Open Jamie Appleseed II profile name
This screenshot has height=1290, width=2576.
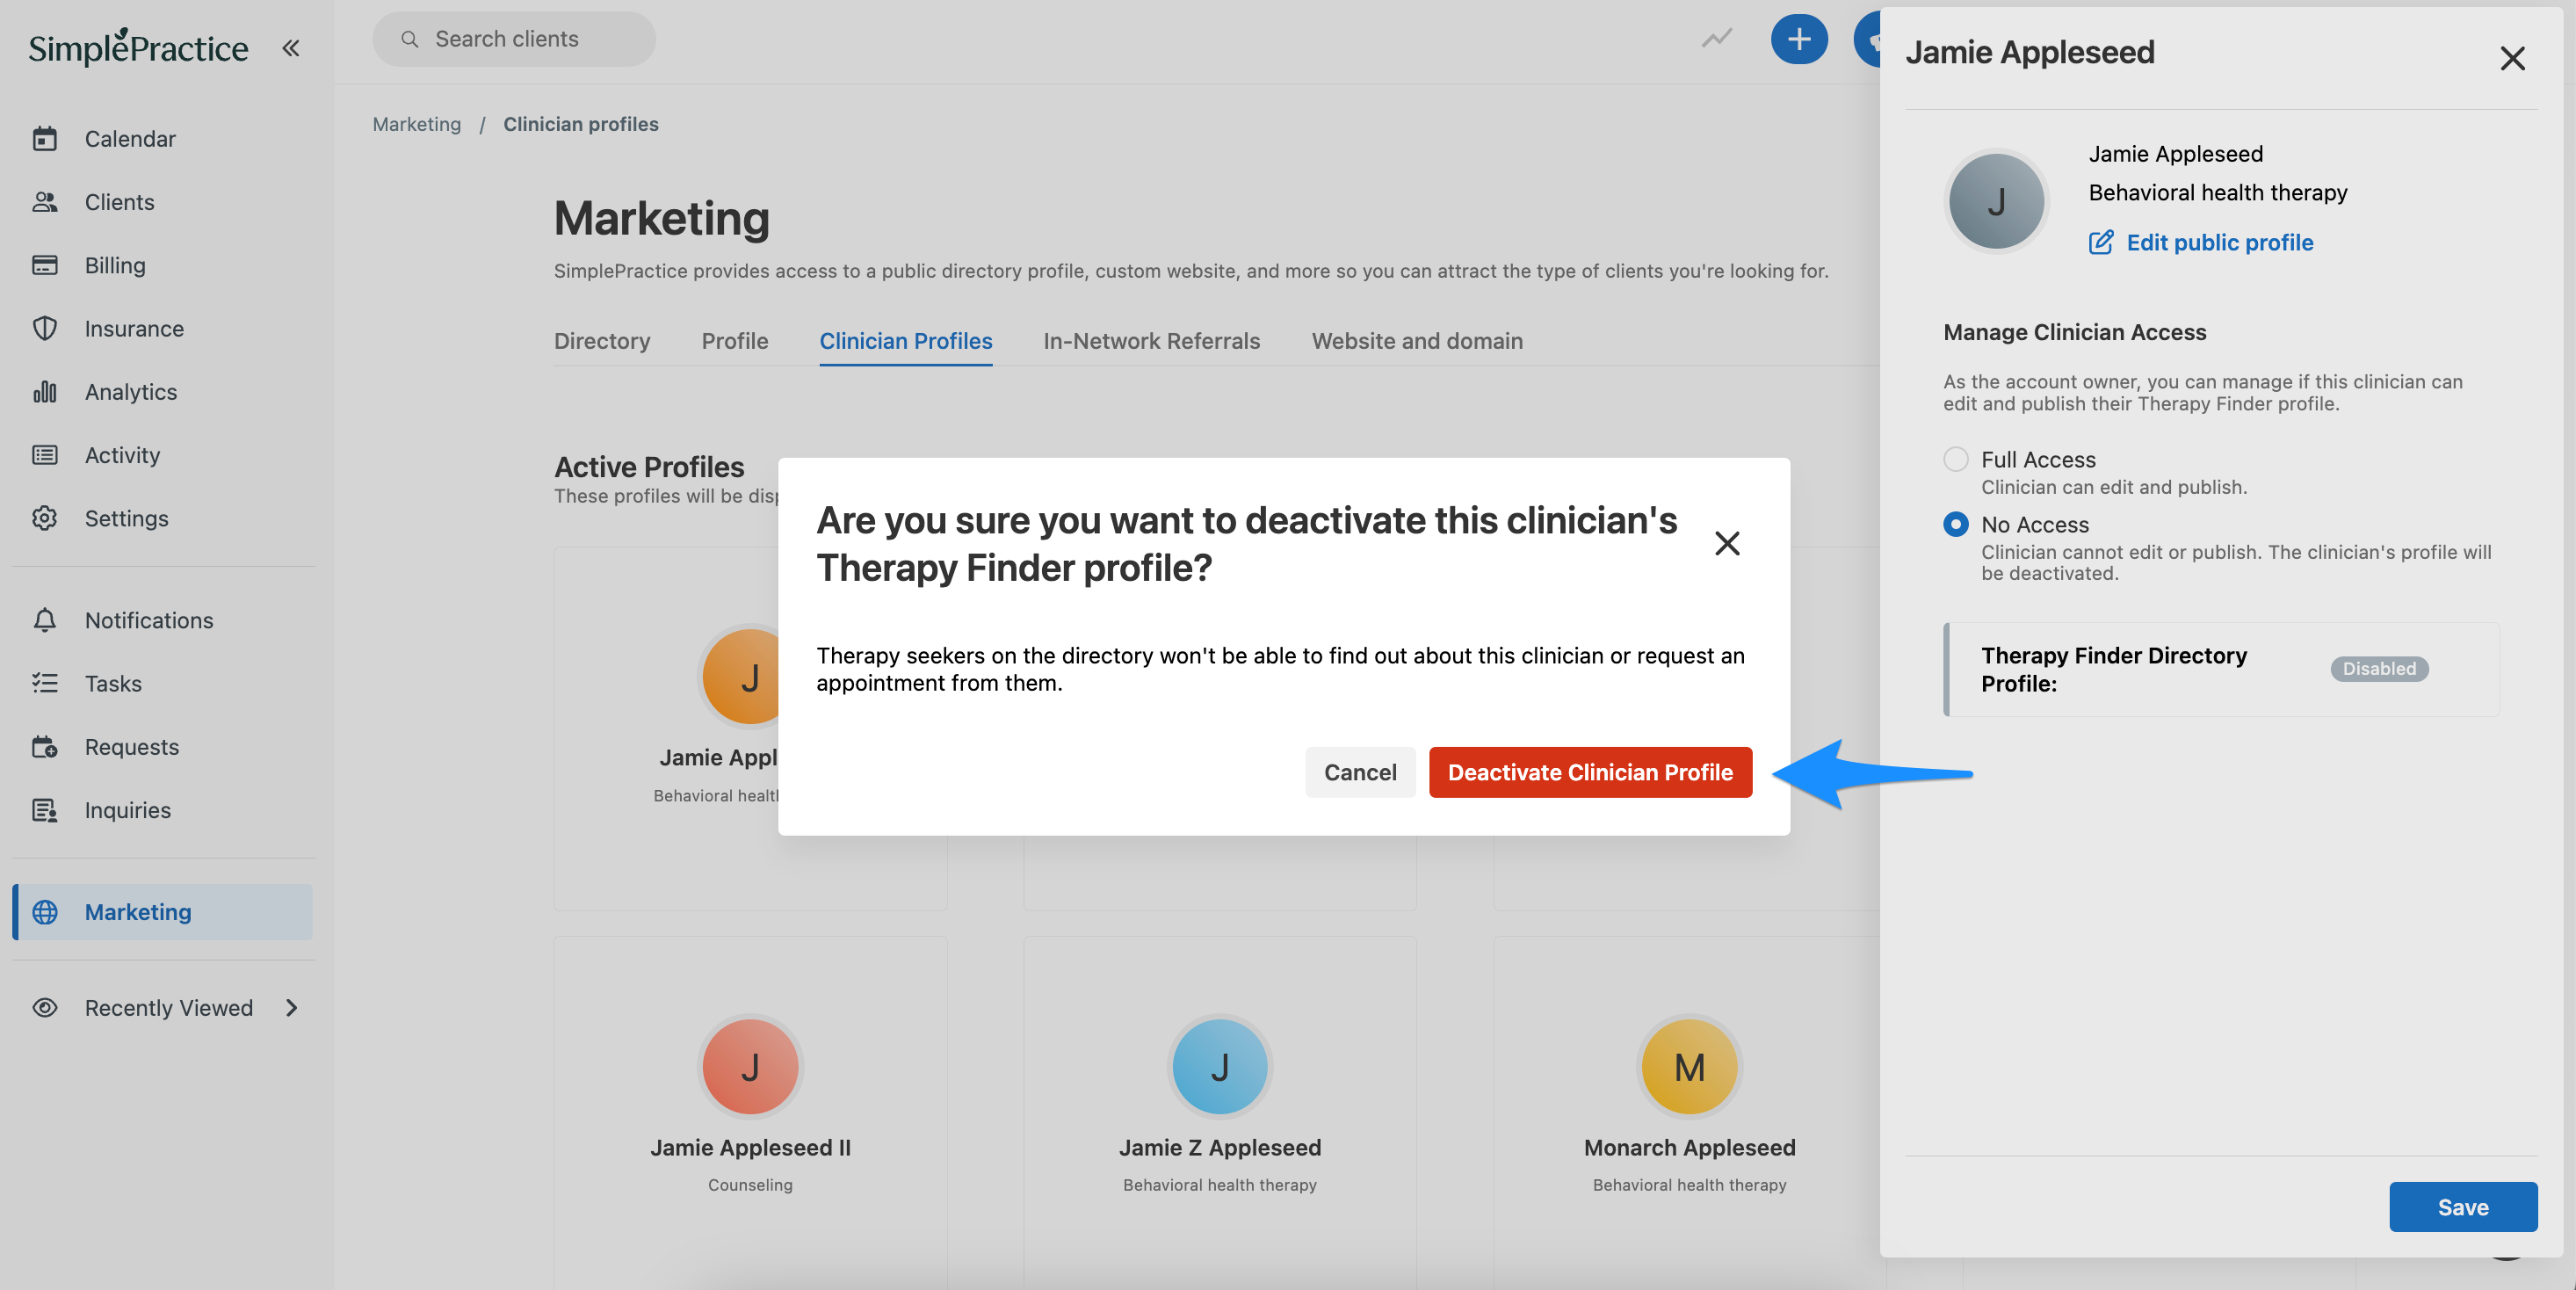[x=750, y=1148]
